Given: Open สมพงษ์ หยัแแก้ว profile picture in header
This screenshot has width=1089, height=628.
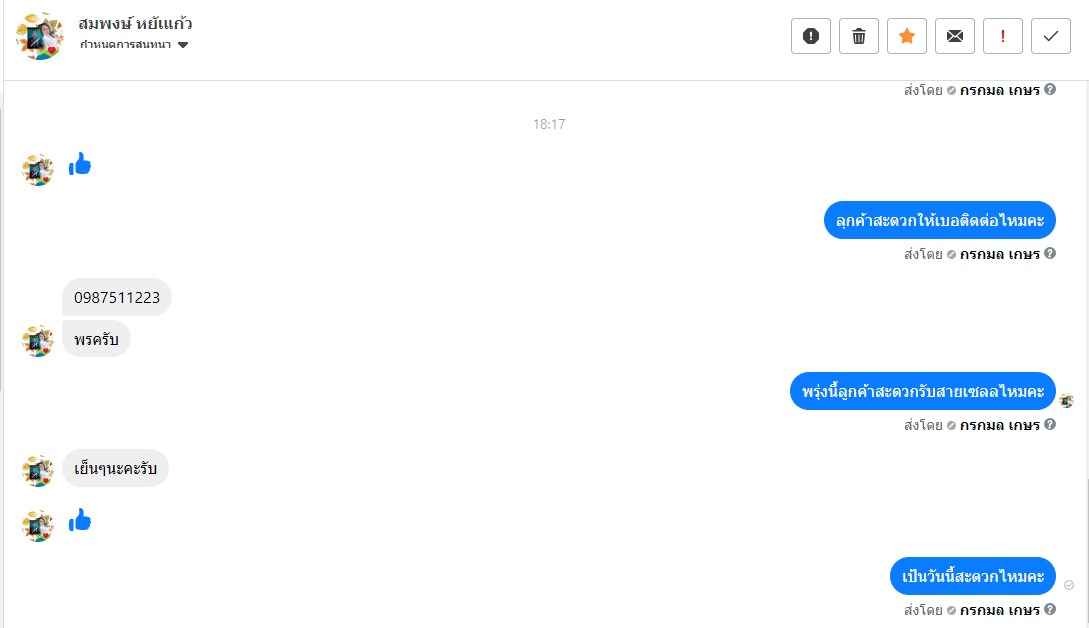Looking at the screenshot, I should [x=40, y=35].
